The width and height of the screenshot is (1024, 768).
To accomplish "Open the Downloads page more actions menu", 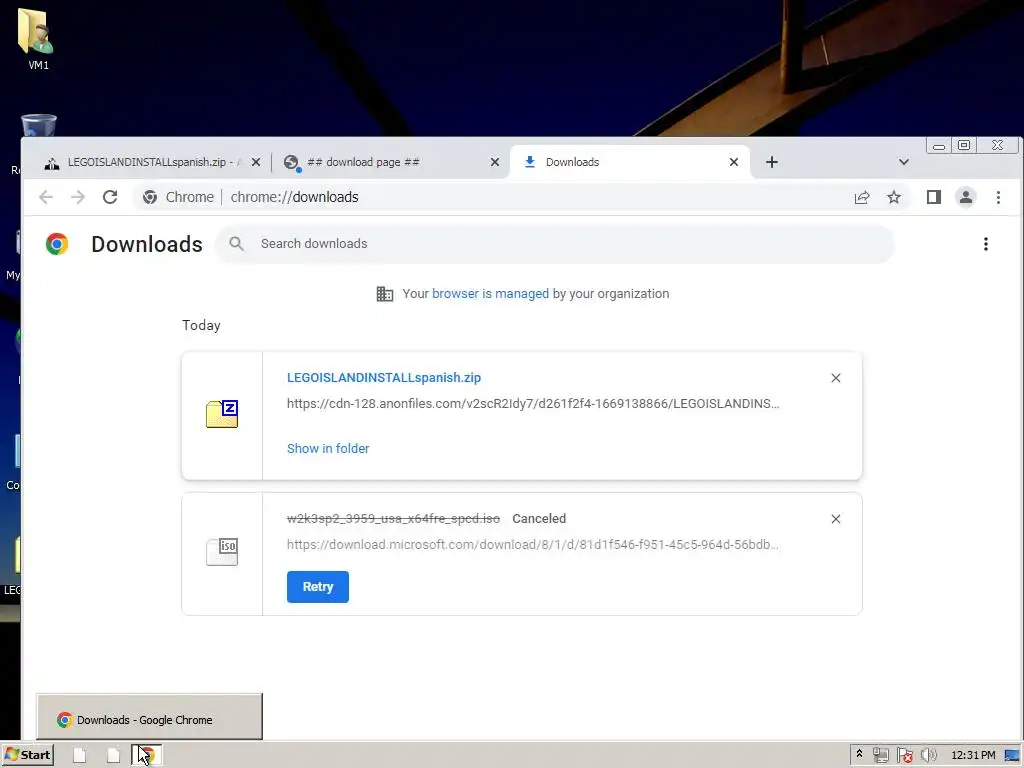I will click(x=985, y=244).
